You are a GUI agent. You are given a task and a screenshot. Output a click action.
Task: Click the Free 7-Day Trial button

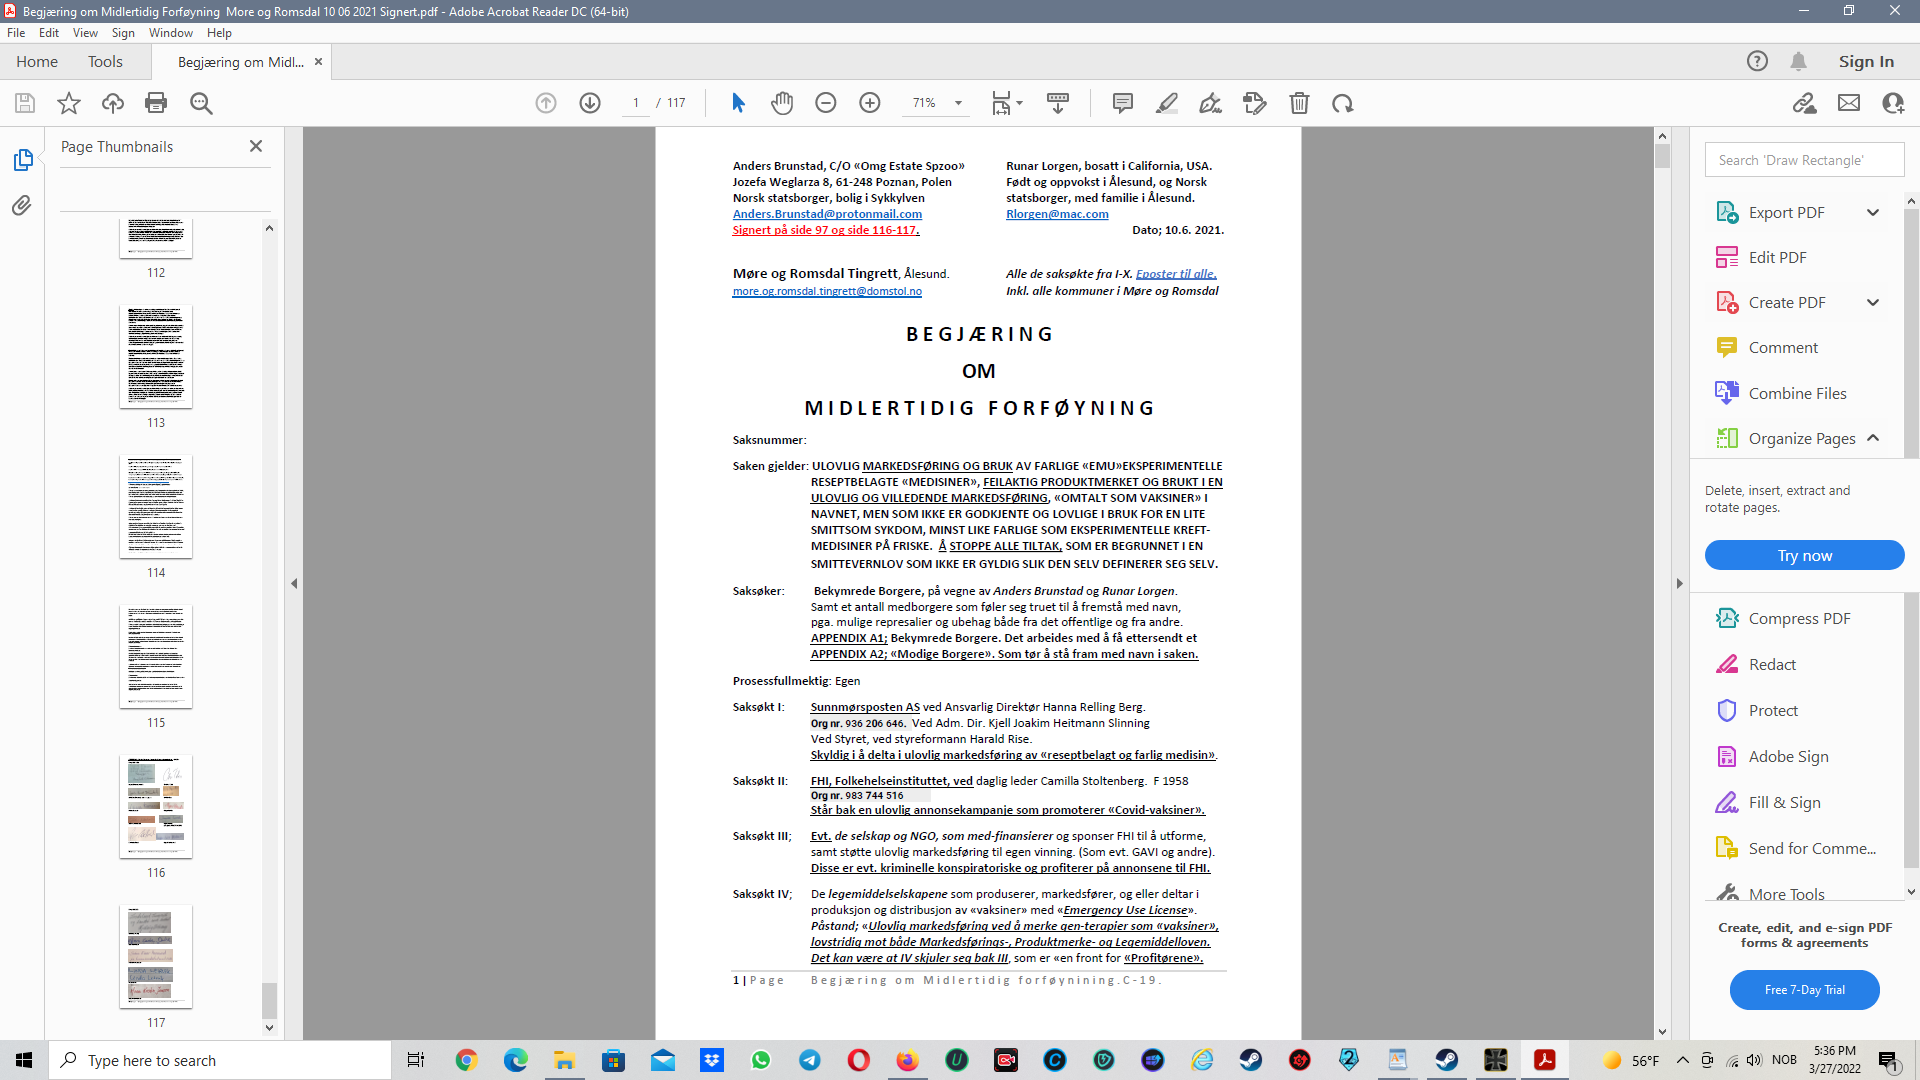(x=1804, y=990)
